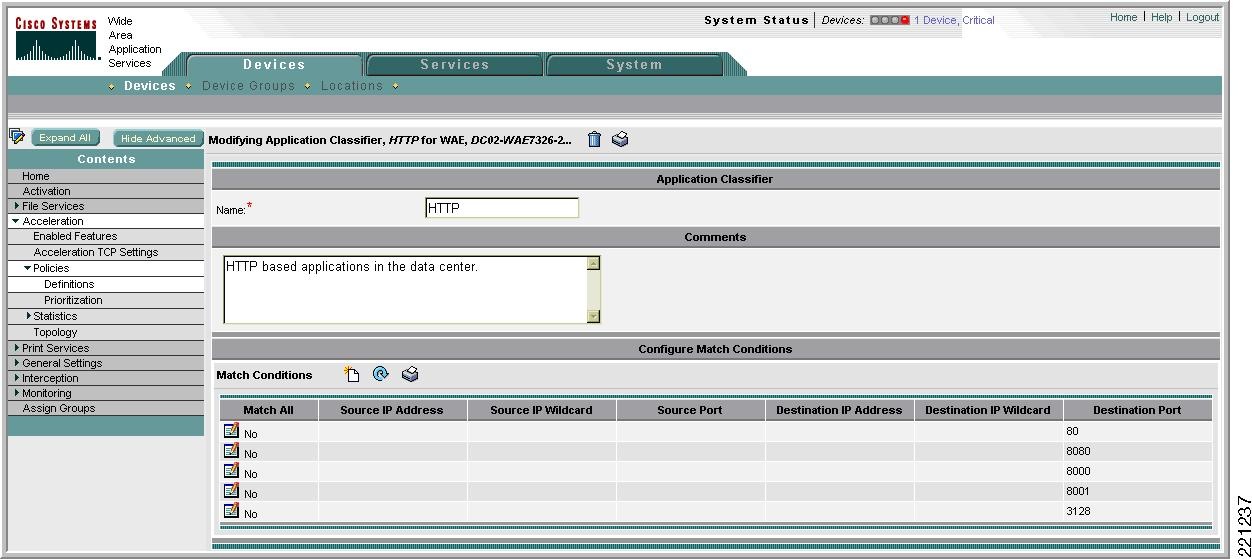Image resolution: width=1252 pixels, height=559 pixels.
Task: Collapse the Acceleration section
Action: tap(16, 221)
